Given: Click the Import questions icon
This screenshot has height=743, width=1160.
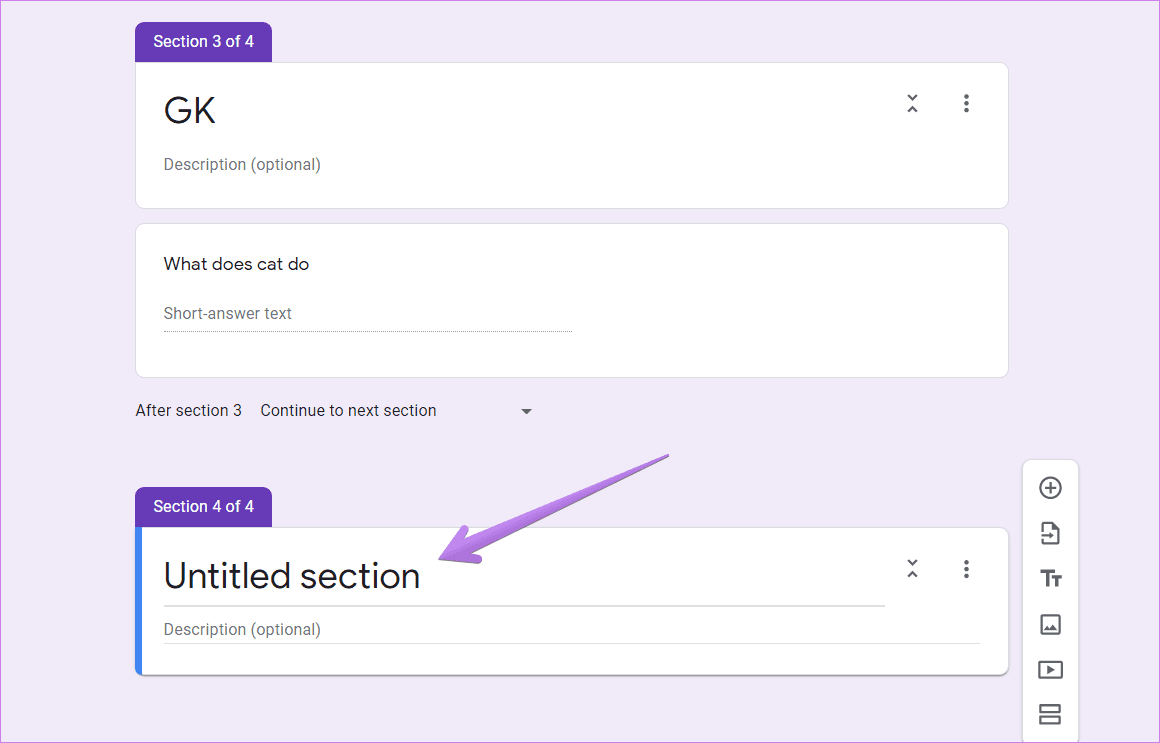Looking at the screenshot, I should [1050, 533].
